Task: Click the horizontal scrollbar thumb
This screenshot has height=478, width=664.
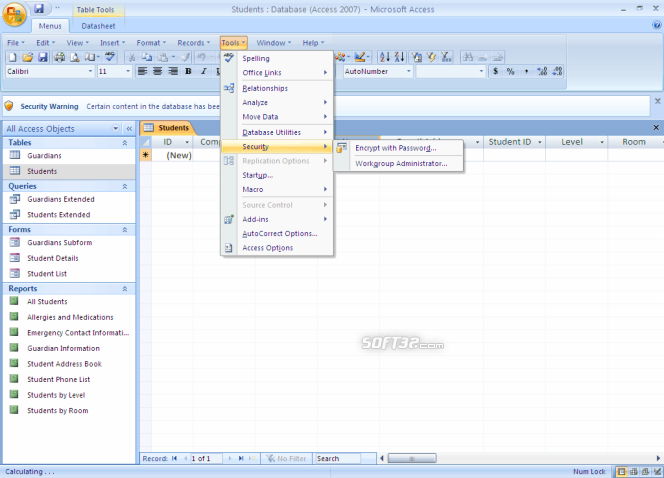Action: tap(412, 458)
